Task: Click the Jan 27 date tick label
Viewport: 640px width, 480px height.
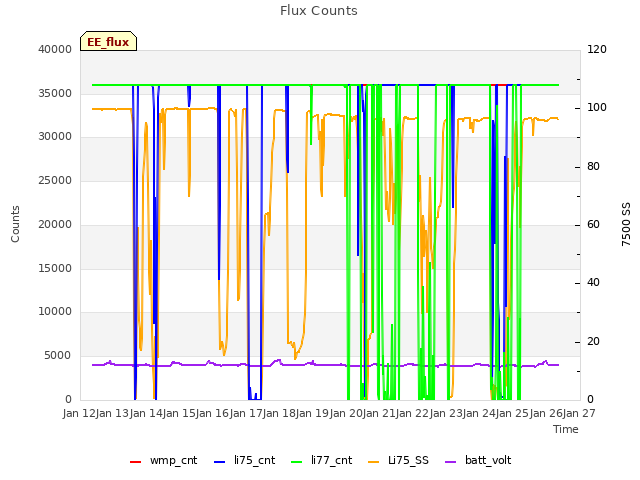Action: (x=579, y=413)
